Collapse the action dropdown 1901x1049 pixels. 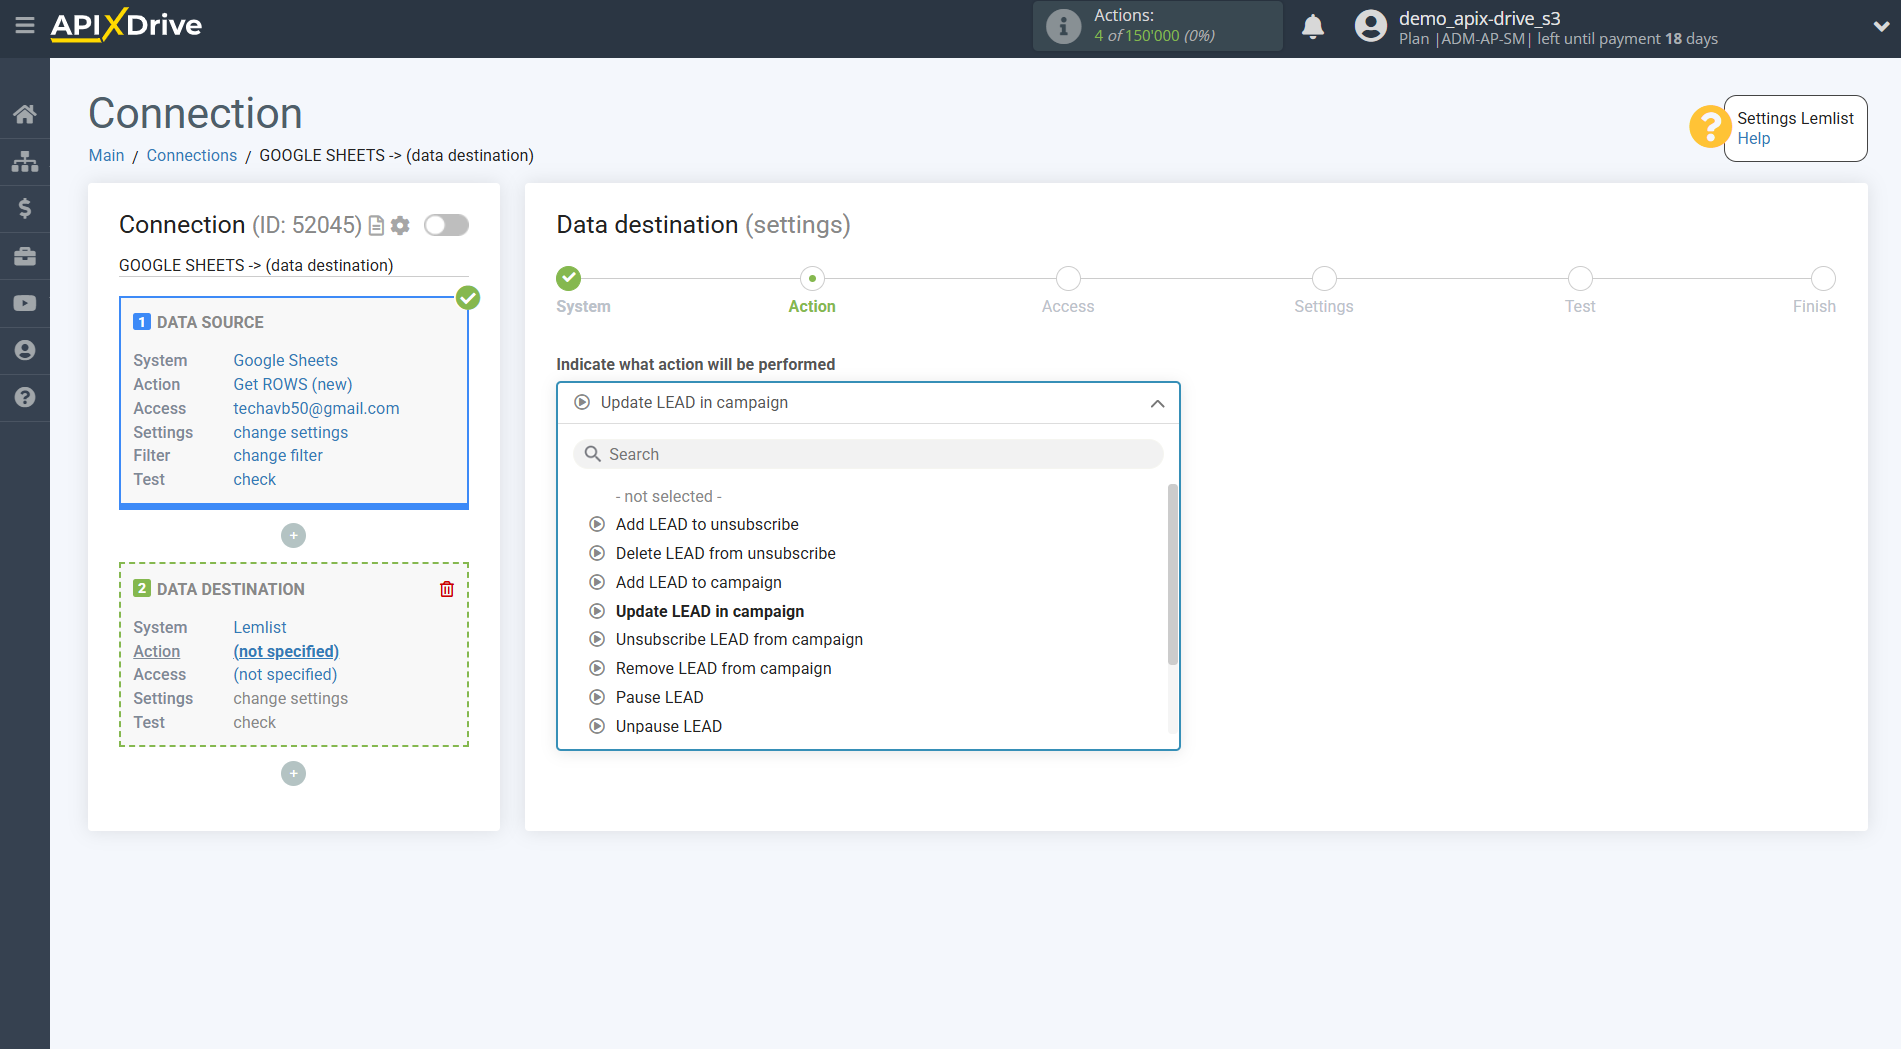(x=1157, y=403)
